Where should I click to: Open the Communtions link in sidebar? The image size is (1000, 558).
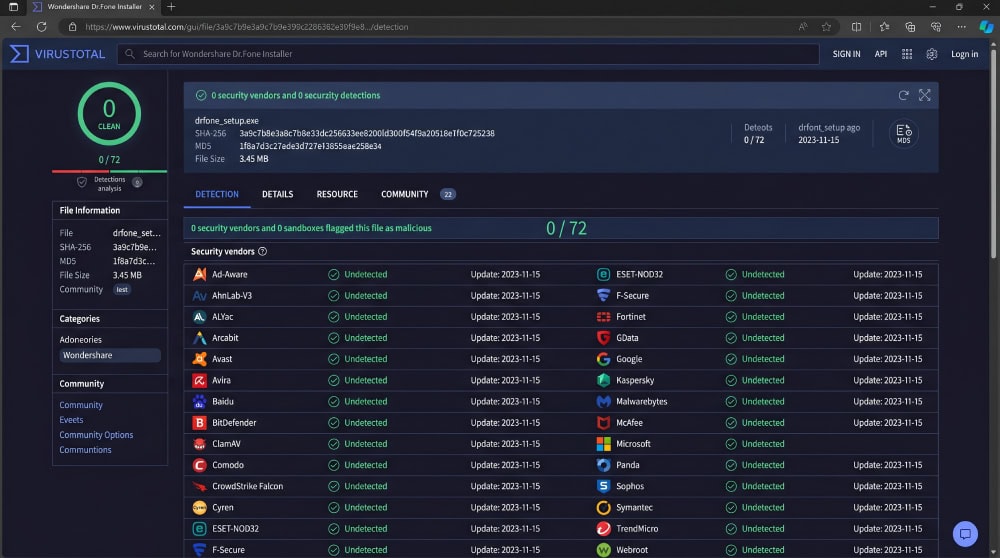click(85, 450)
